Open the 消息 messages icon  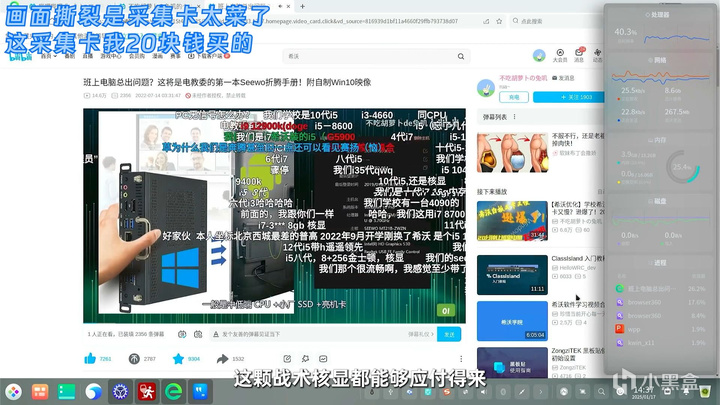pos(579,55)
